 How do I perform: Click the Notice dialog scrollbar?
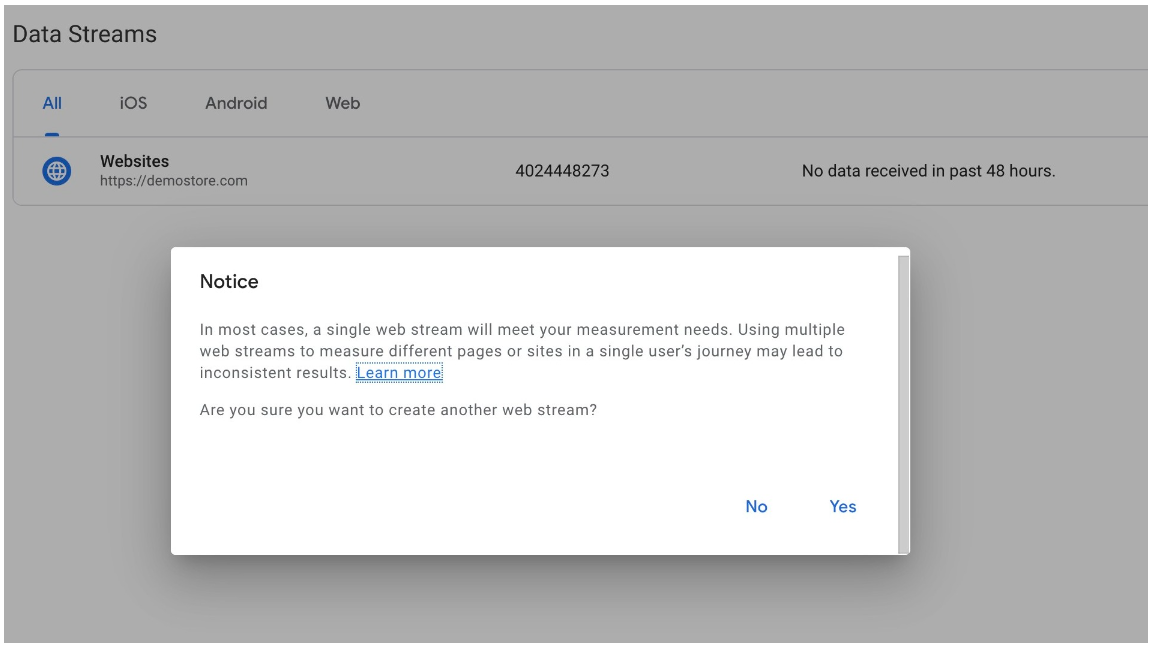[903, 400]
